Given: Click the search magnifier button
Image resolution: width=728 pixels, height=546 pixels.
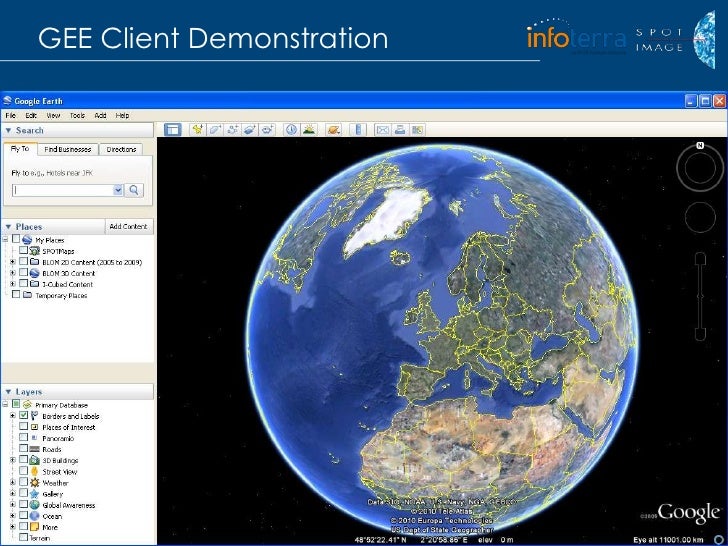Looking at the screenshot, I should click(x=135, y=189).
